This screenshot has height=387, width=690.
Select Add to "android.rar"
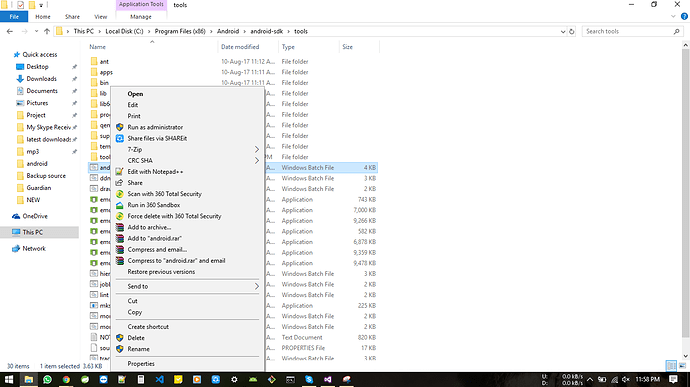154,238
